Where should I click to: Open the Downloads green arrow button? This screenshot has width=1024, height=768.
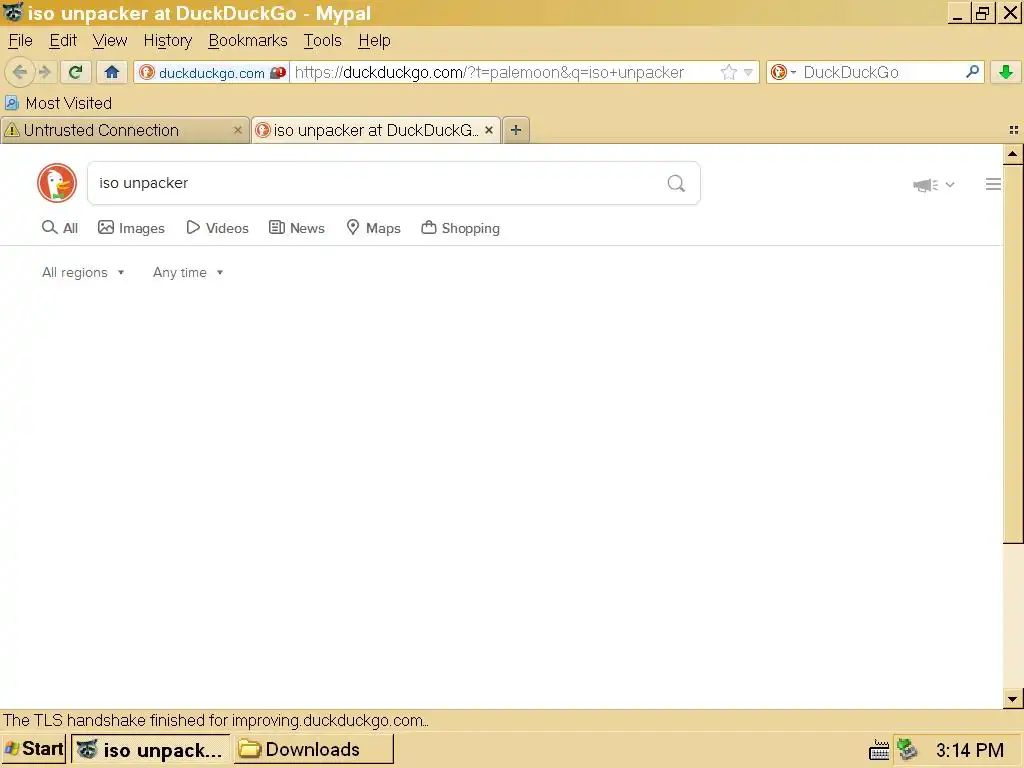tap(1006, 72)
